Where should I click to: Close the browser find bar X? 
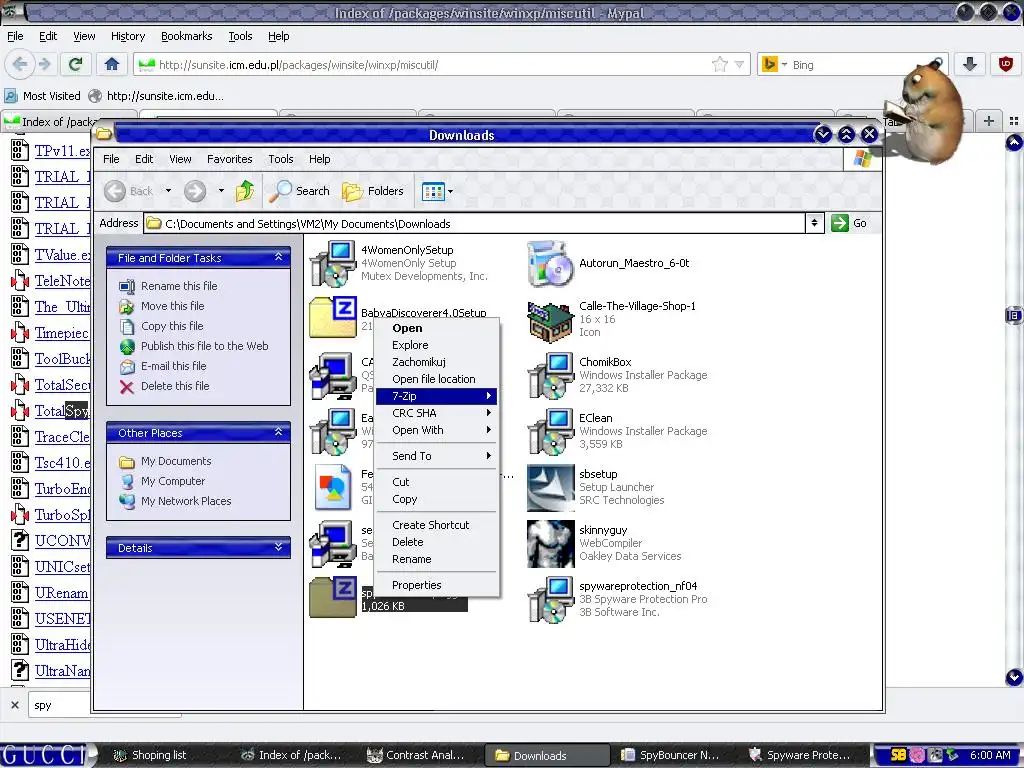click(x=15, y=705)
